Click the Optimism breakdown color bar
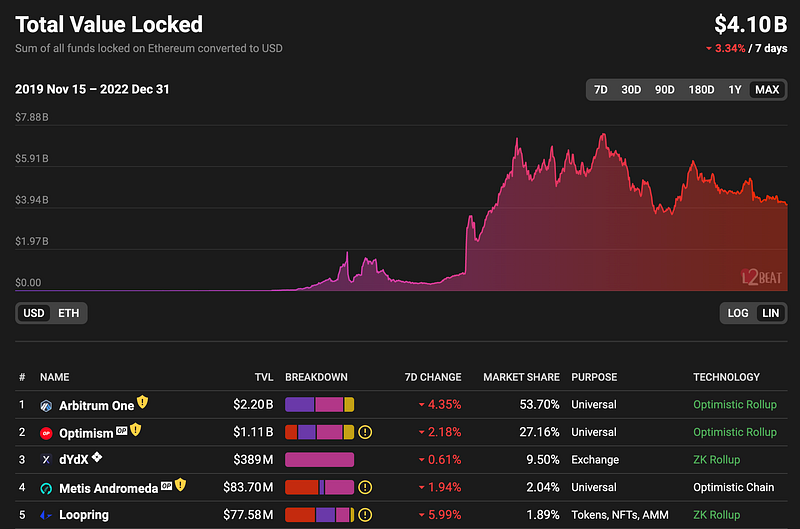 [319, 433]
